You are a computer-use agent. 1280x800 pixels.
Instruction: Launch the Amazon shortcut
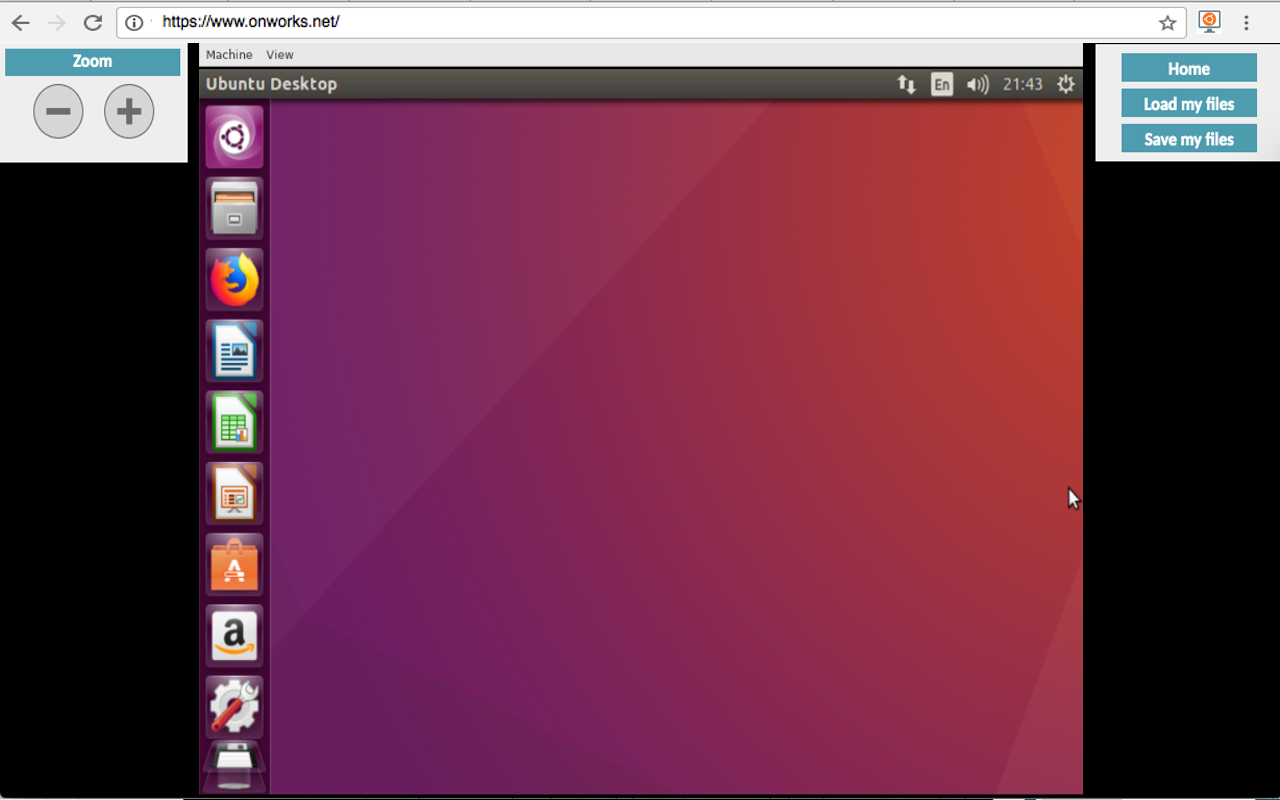click(233, 635)
